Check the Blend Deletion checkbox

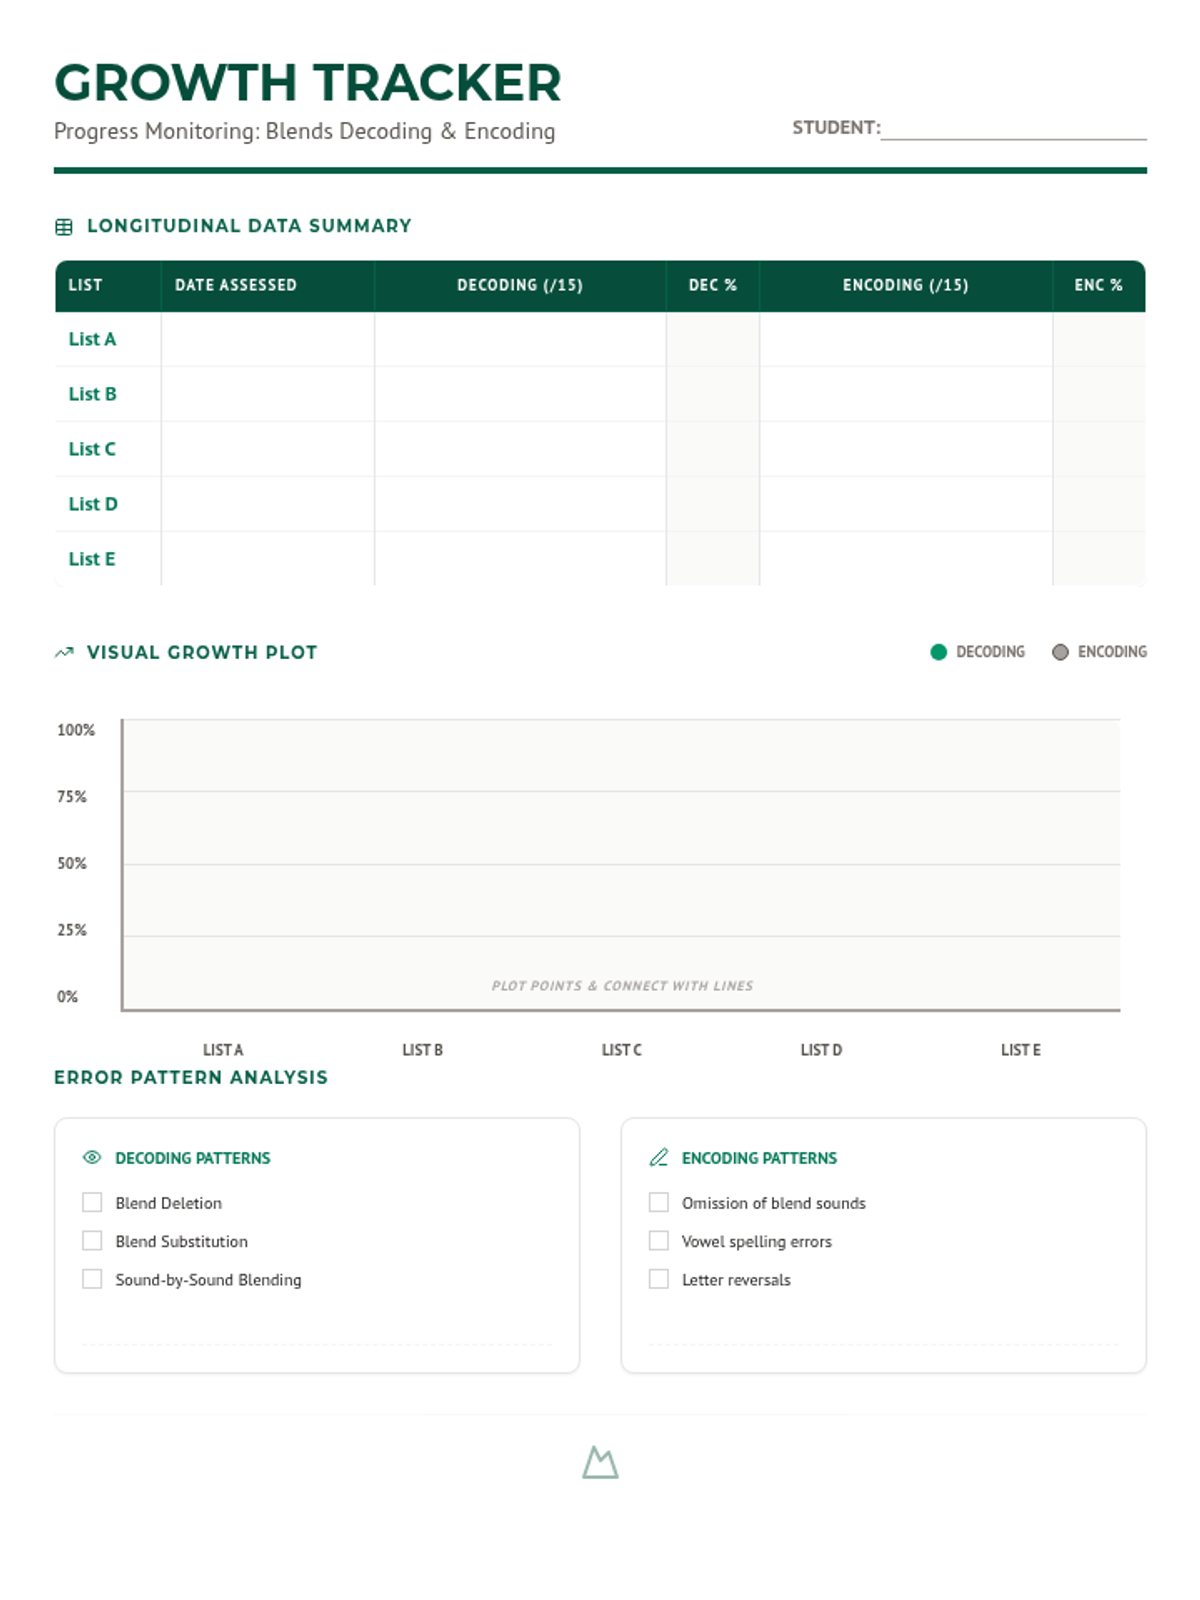pos(92,1202)
